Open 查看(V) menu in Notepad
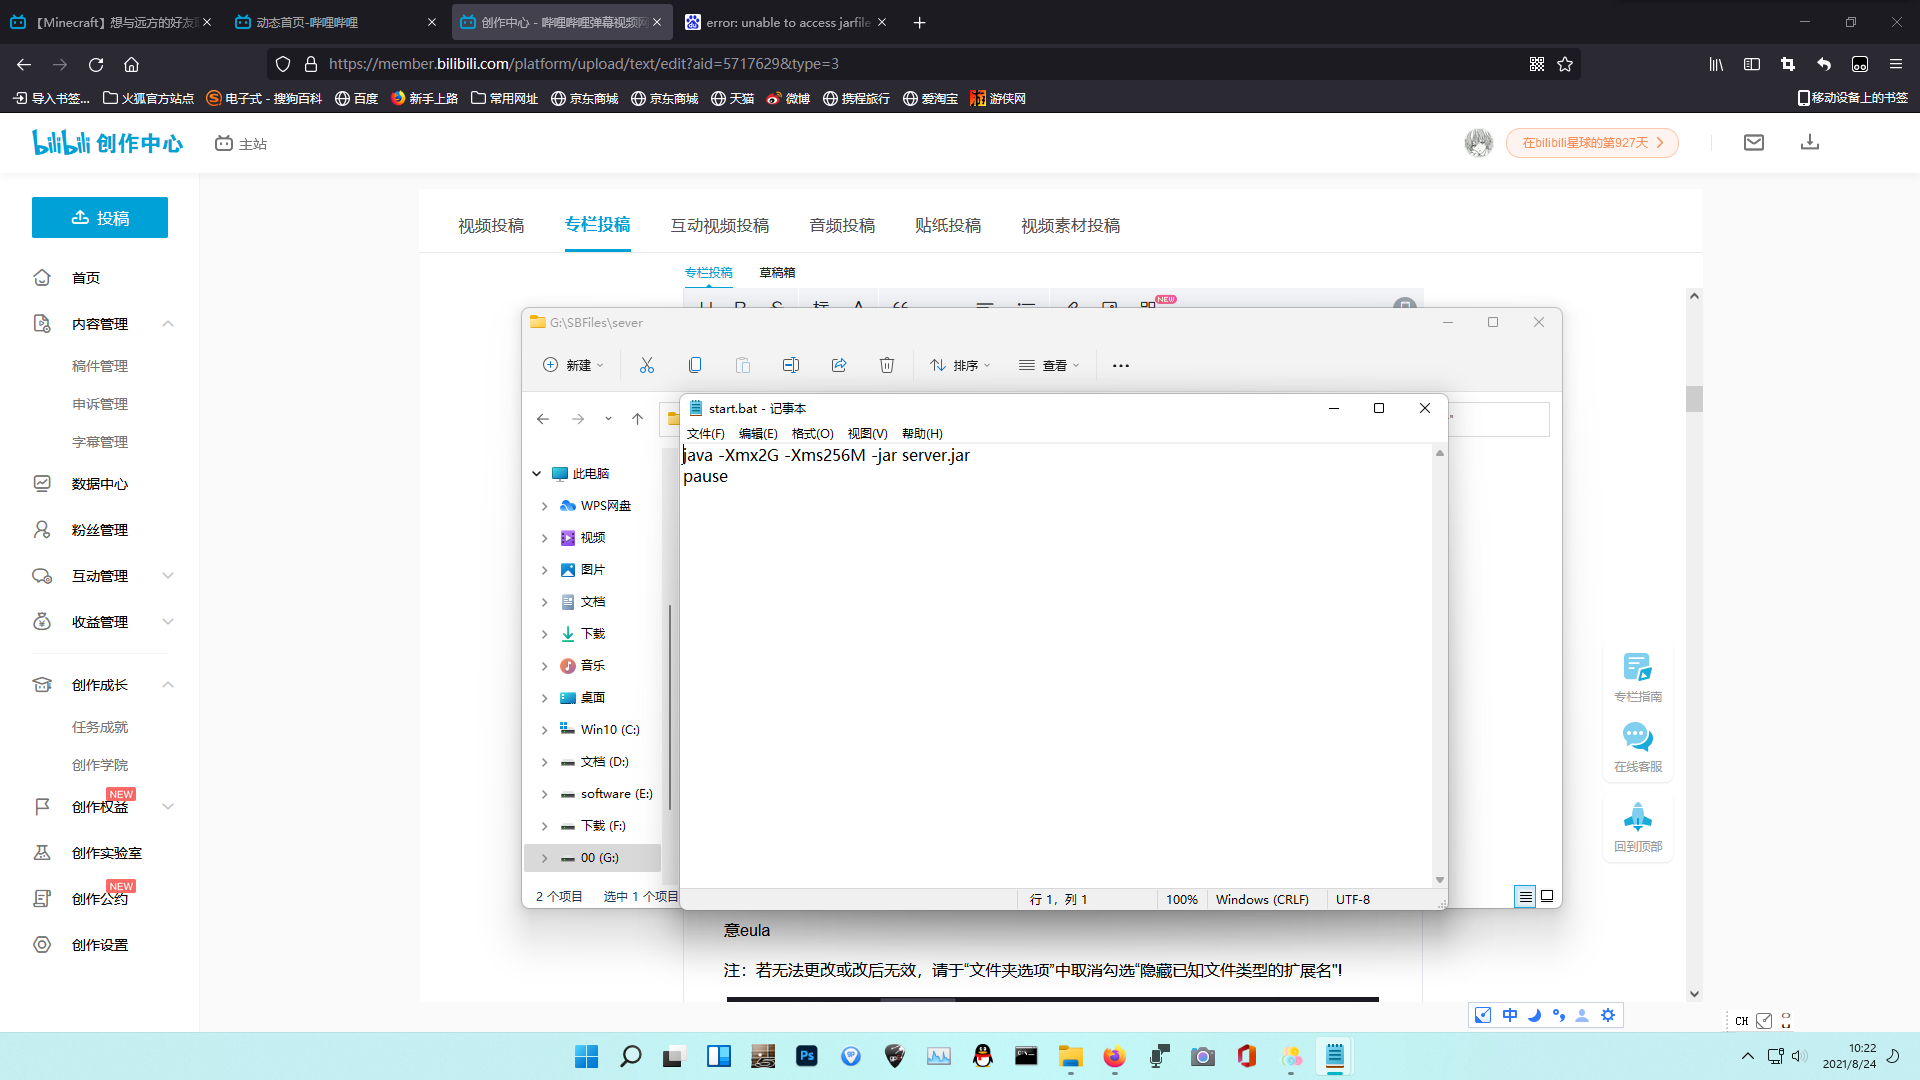Image resolution: width=1920 pixels, height=1080 pixels. [x=867, y=433]
